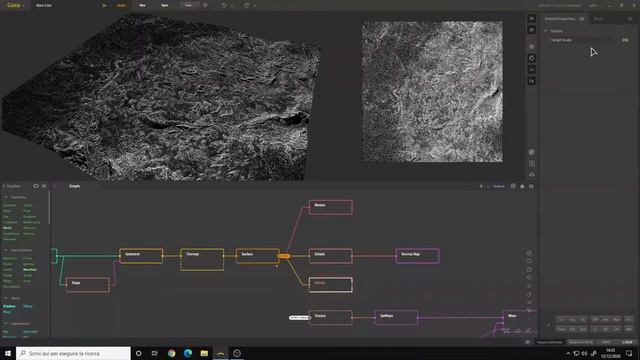Open the Toolbox panel menu icon

(44, 186)
